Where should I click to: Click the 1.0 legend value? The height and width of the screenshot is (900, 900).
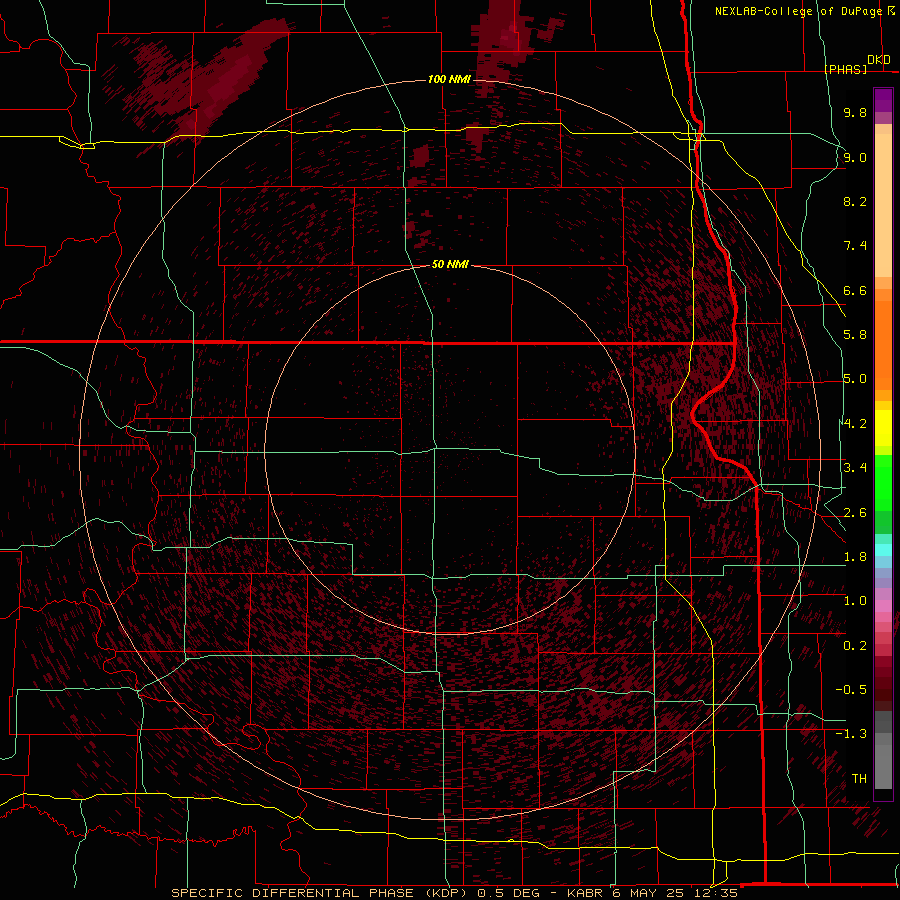coord(855,601)
